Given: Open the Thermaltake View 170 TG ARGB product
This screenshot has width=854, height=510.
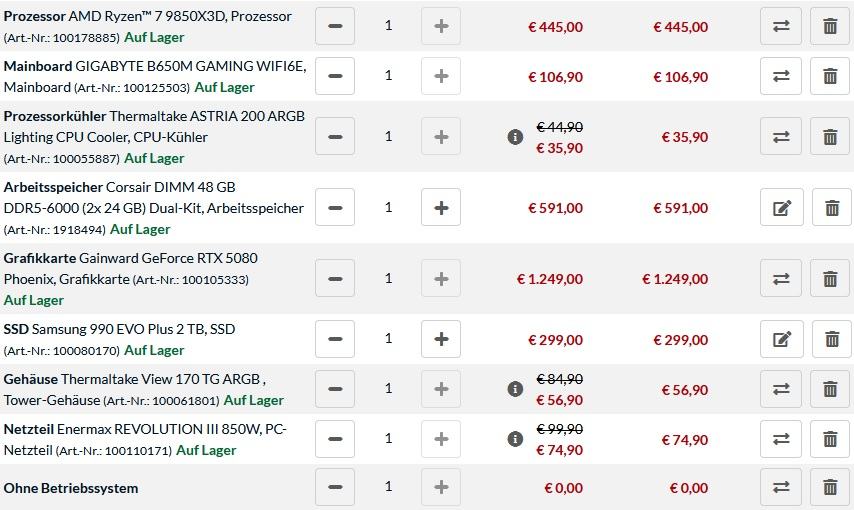Looking at the screenshot, I should [162, 379].
